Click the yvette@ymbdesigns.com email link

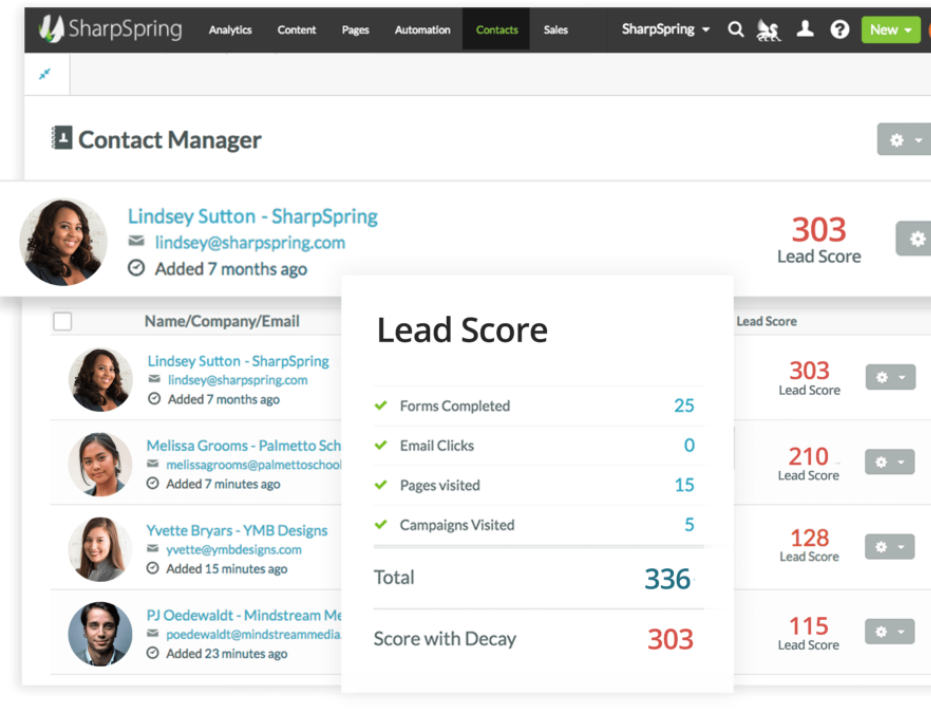(x=234, y=549)
